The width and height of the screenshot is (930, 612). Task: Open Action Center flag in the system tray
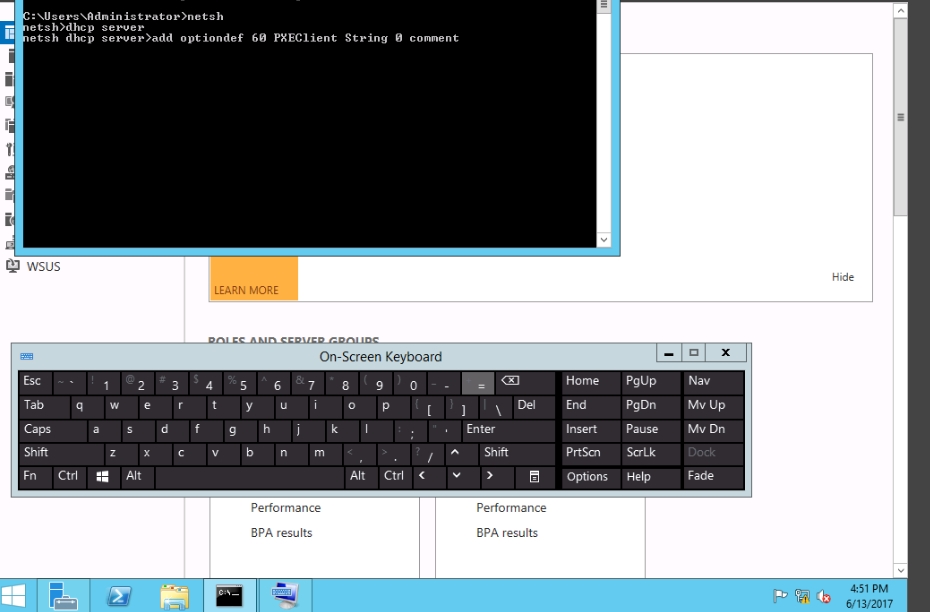coord(780,597)
